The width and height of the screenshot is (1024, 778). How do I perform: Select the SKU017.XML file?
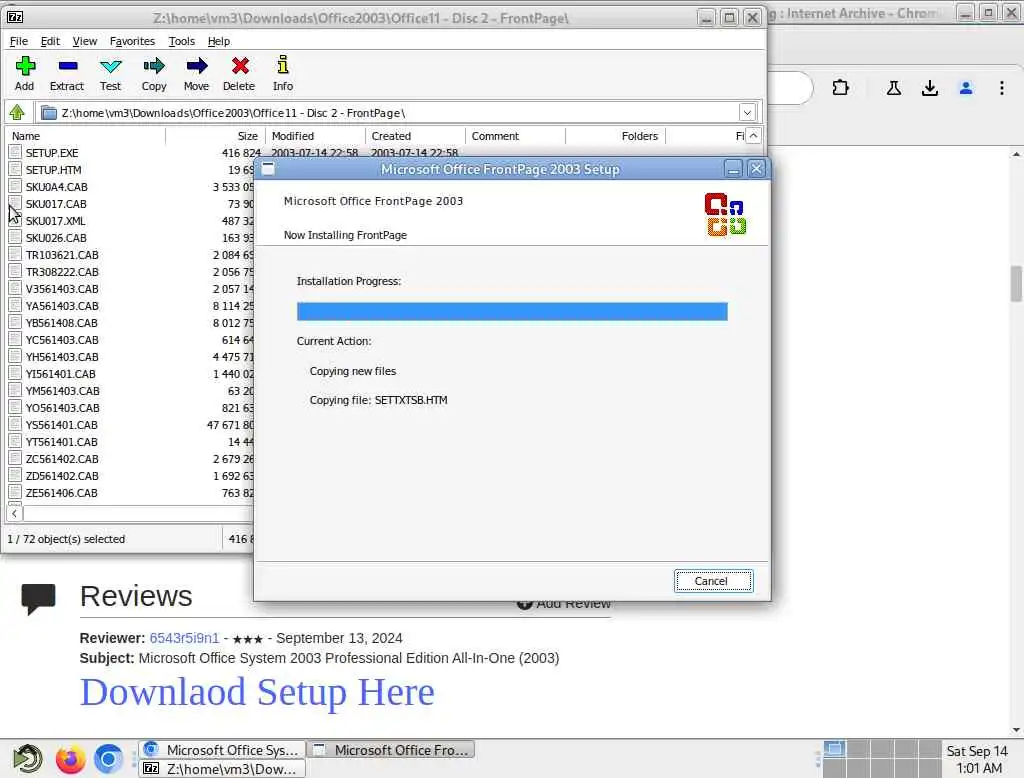(x=56, y=221)
